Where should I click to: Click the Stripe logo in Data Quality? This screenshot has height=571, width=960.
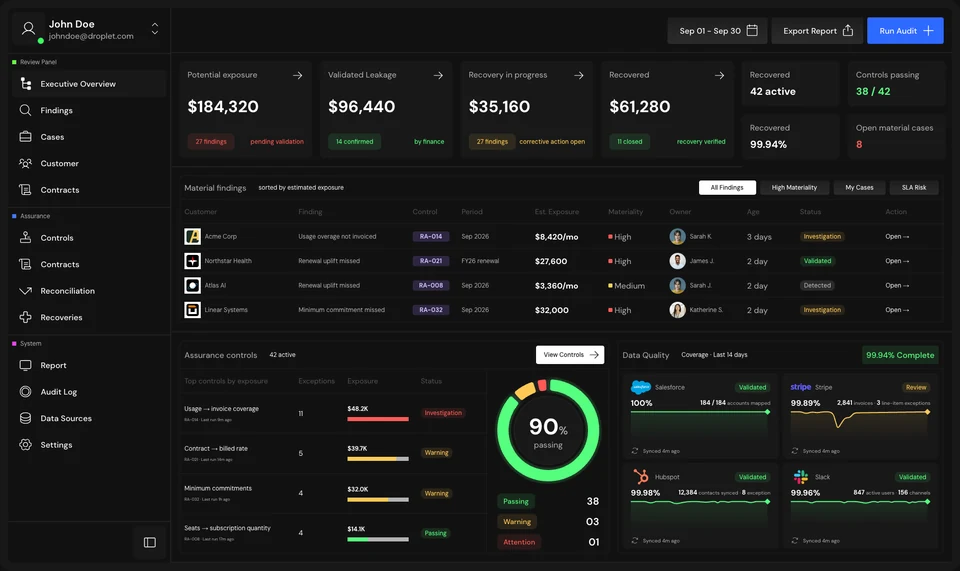pos(800,387)
